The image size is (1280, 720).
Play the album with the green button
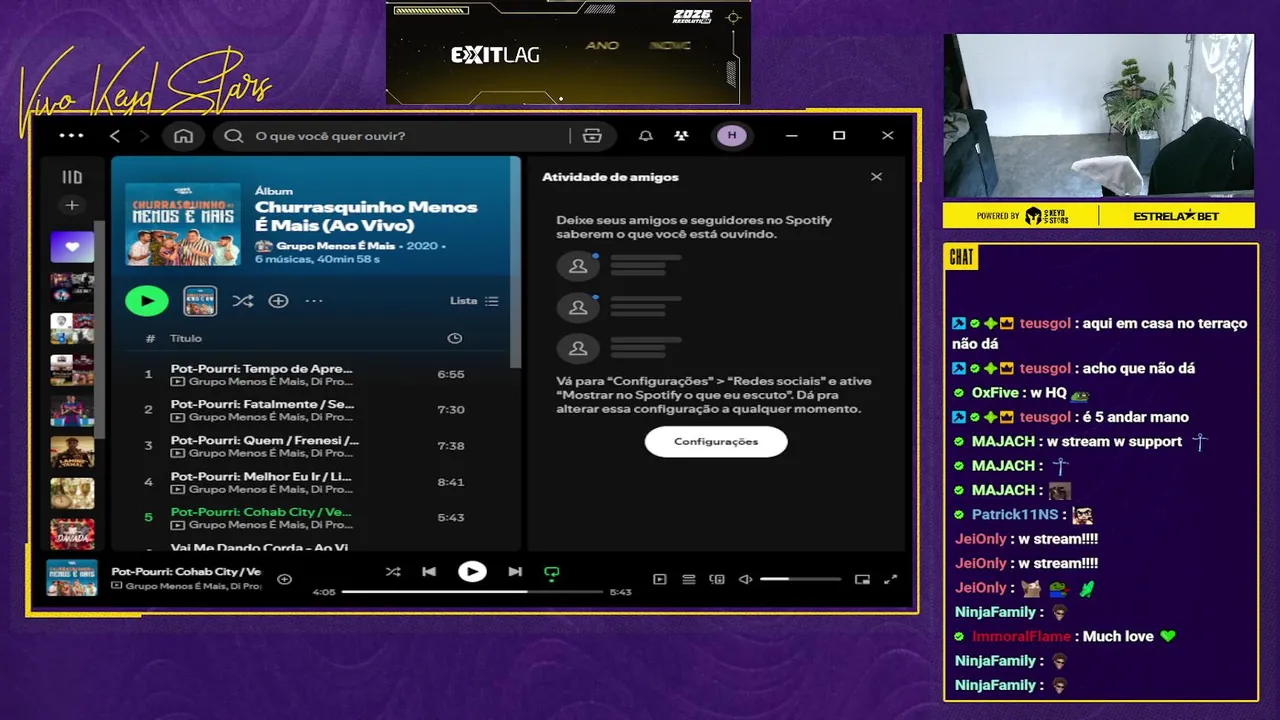tap(147, 300)
